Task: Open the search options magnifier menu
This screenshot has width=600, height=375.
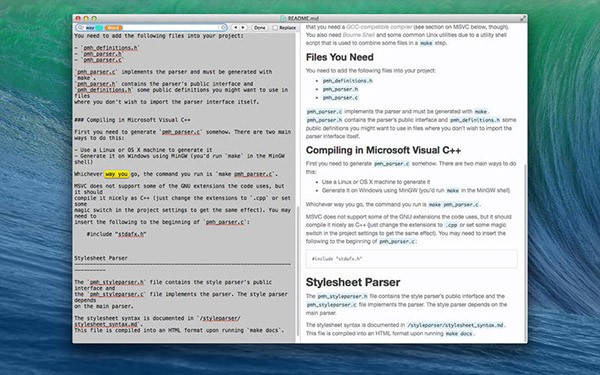Action: tap(81, 28)
